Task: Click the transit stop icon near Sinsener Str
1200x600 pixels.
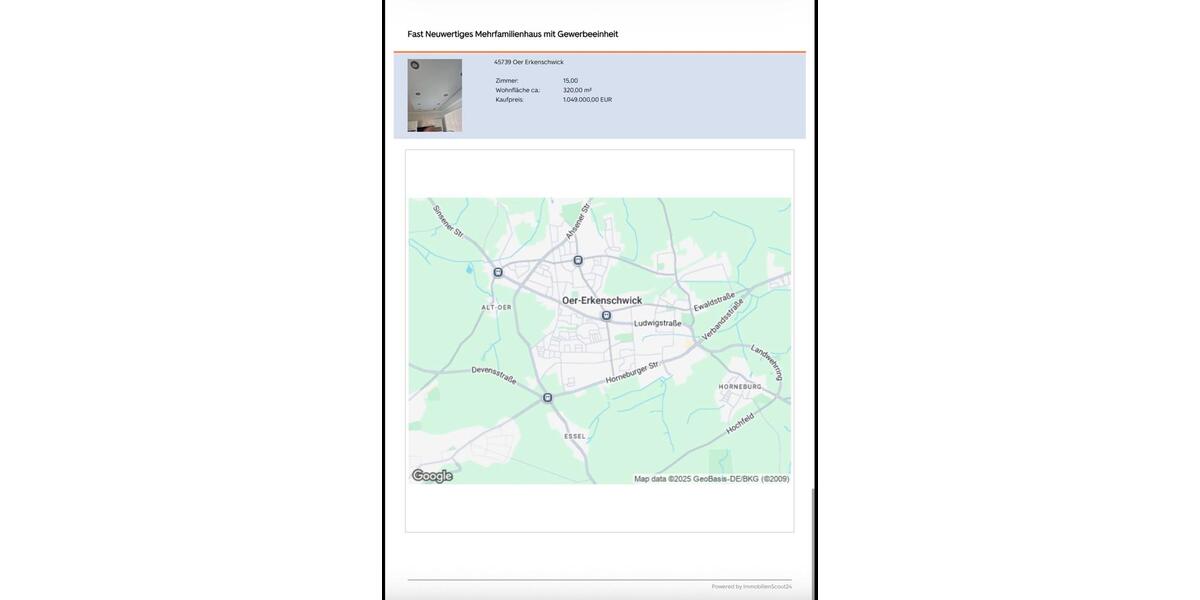Action: point(498,272)
